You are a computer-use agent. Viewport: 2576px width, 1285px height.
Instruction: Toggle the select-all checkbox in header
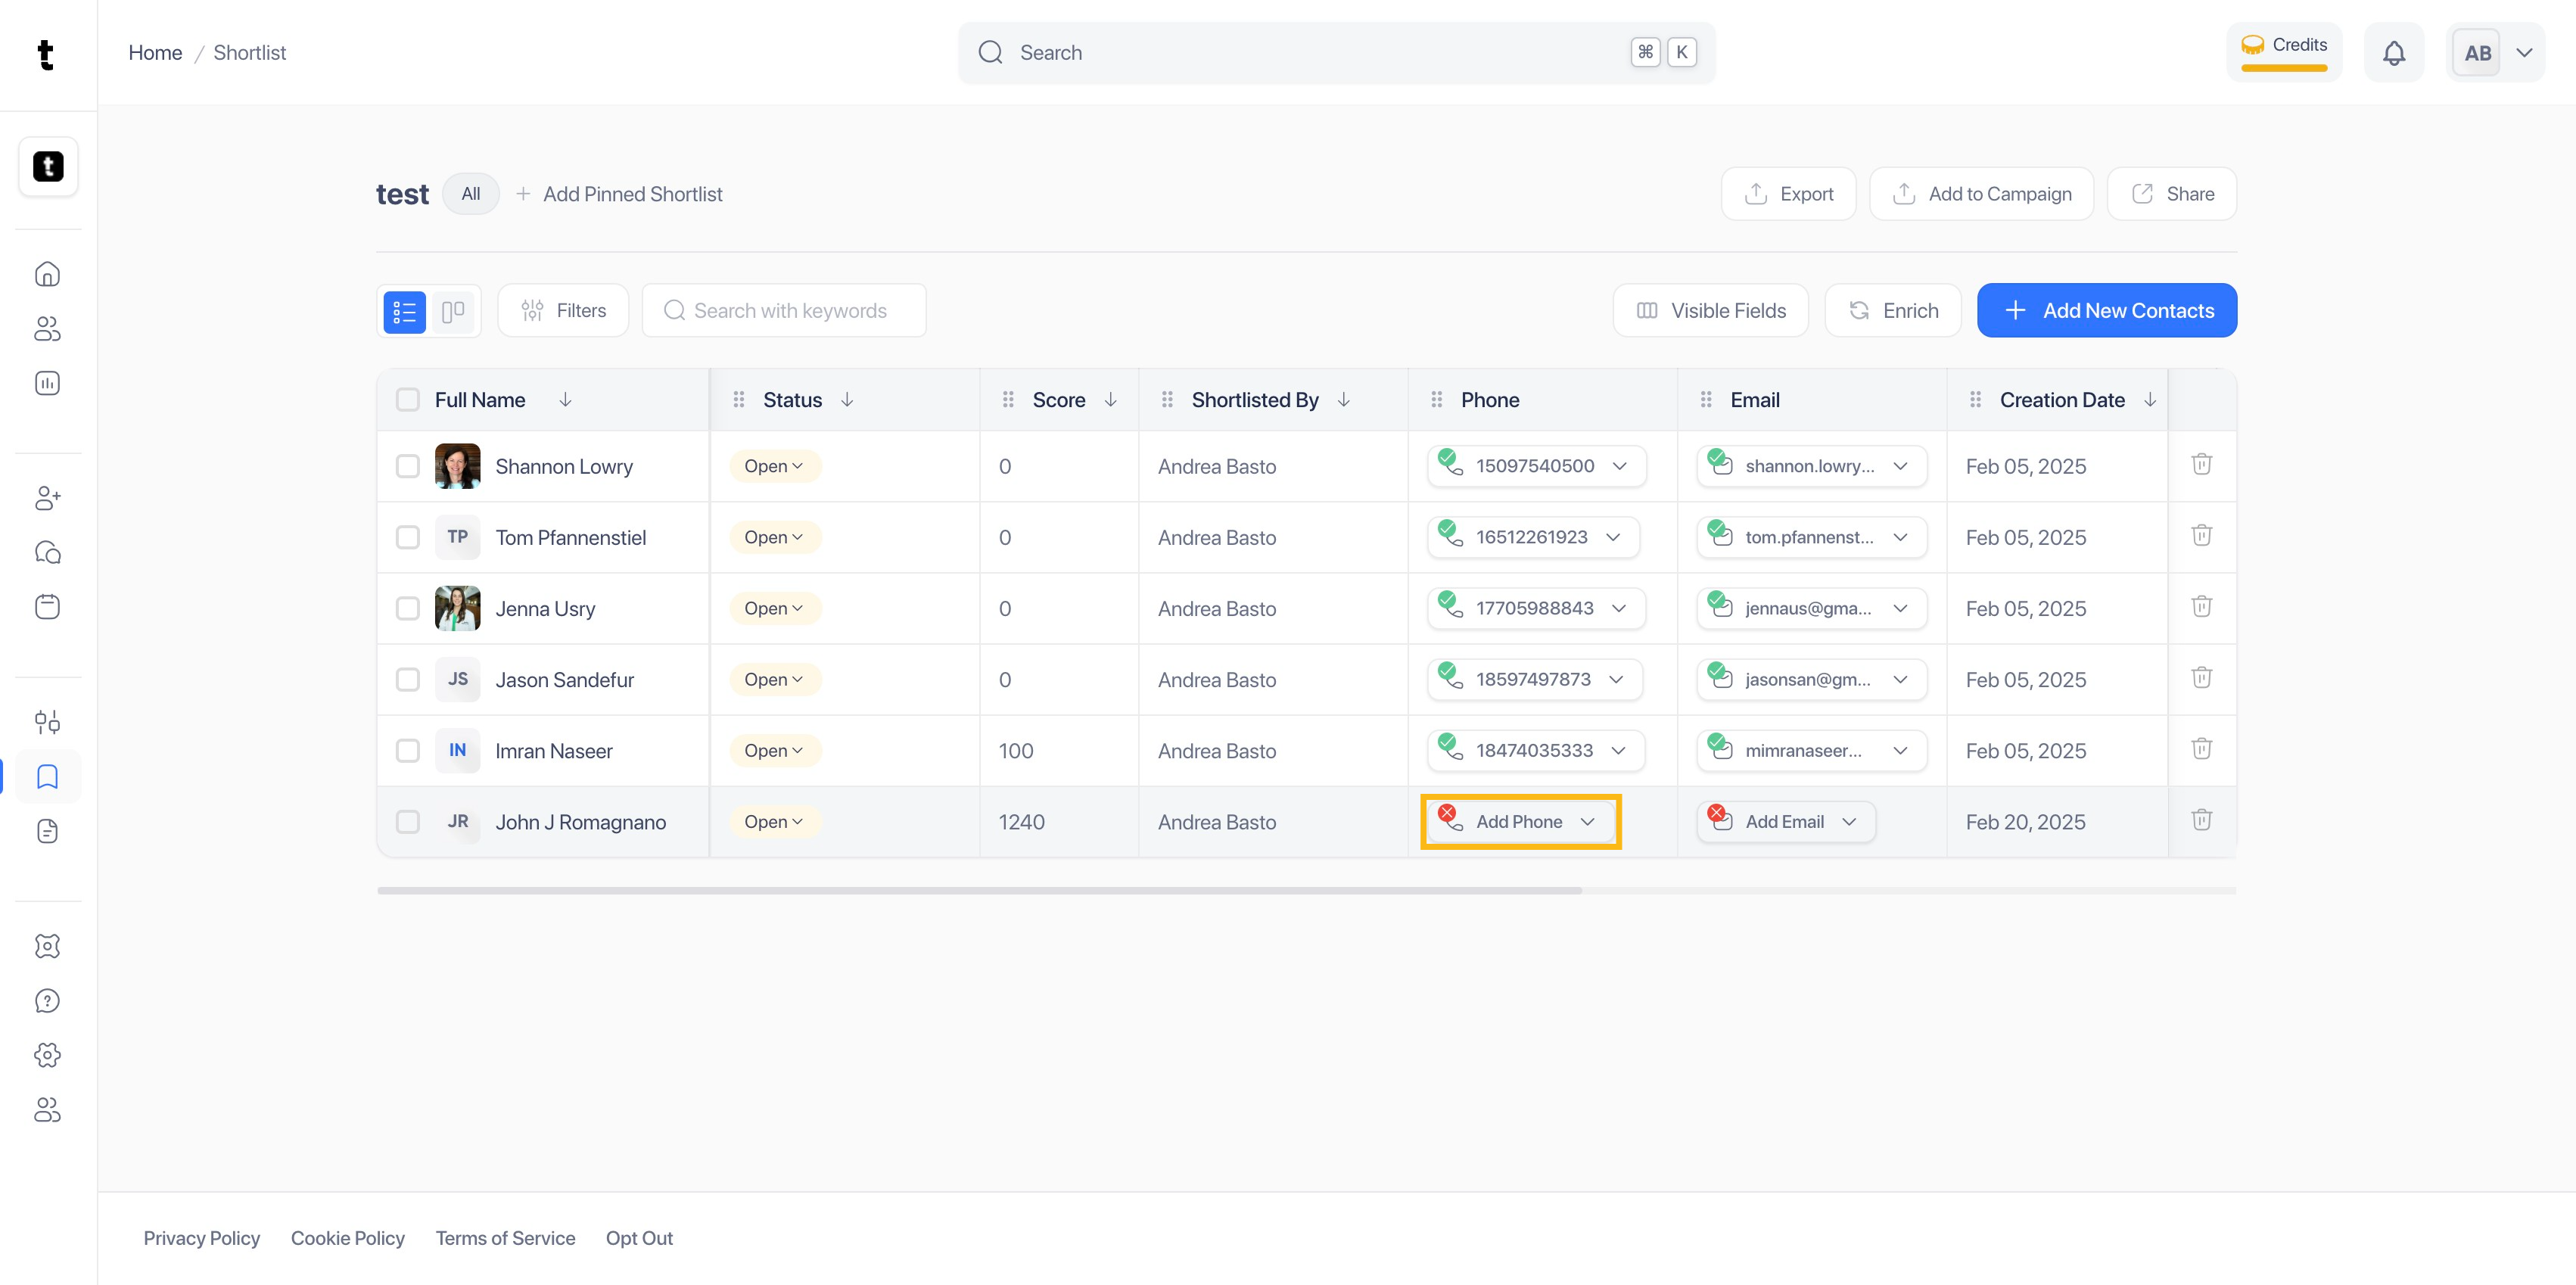pyautogui.click(x=407, y=400)
